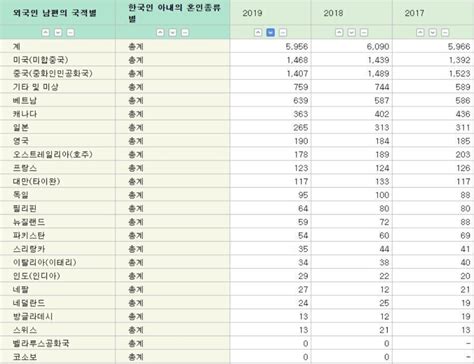Click the 캐나다 2017 value 436
This screenshot has width=474, height=364.
pos(463,114)
